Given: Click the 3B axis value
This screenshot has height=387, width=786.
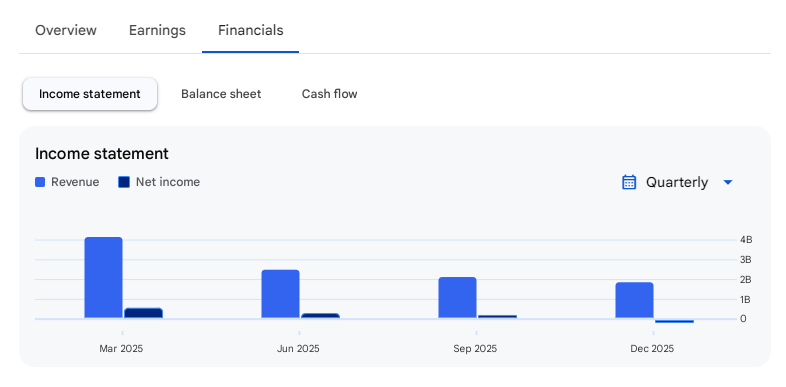Looking at the screenshot, I should 746,260.
